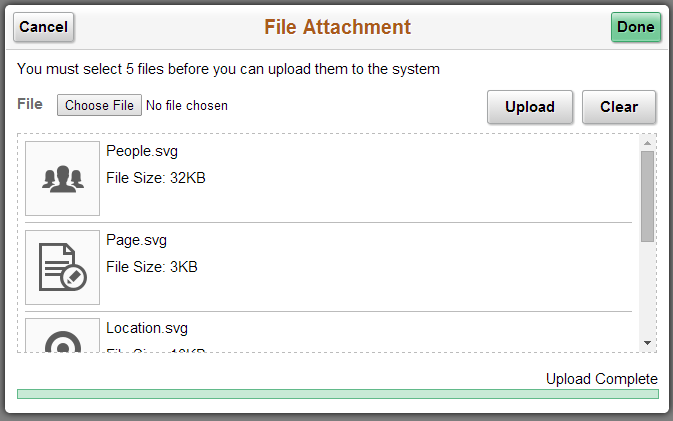Click the People.svg group icon thumbnail
This screenshot has height=421, width=673.
63,179
